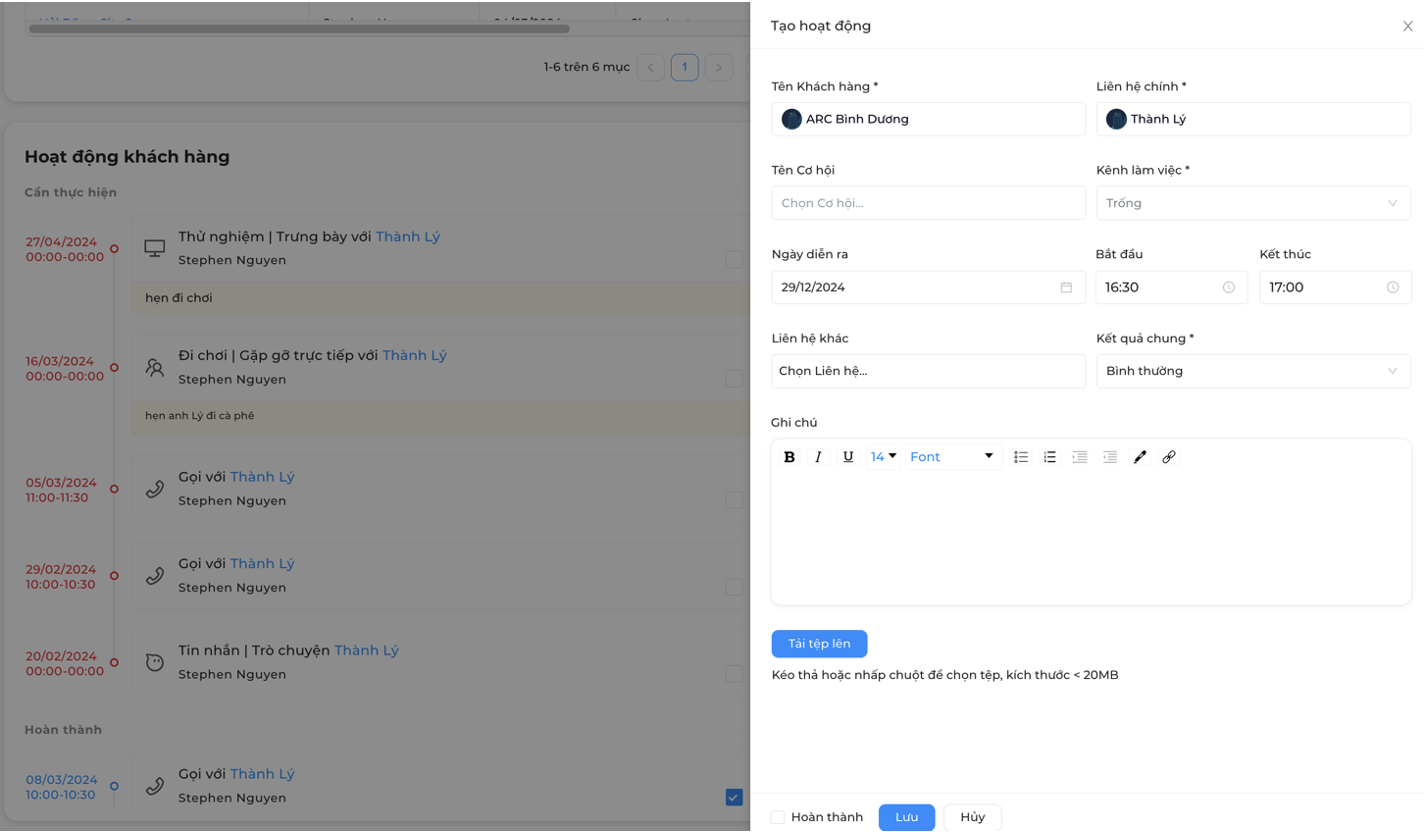Click ARC Bình Dương customer avatar
This screenshot has width=1426, height=832.
click(792, 119)
